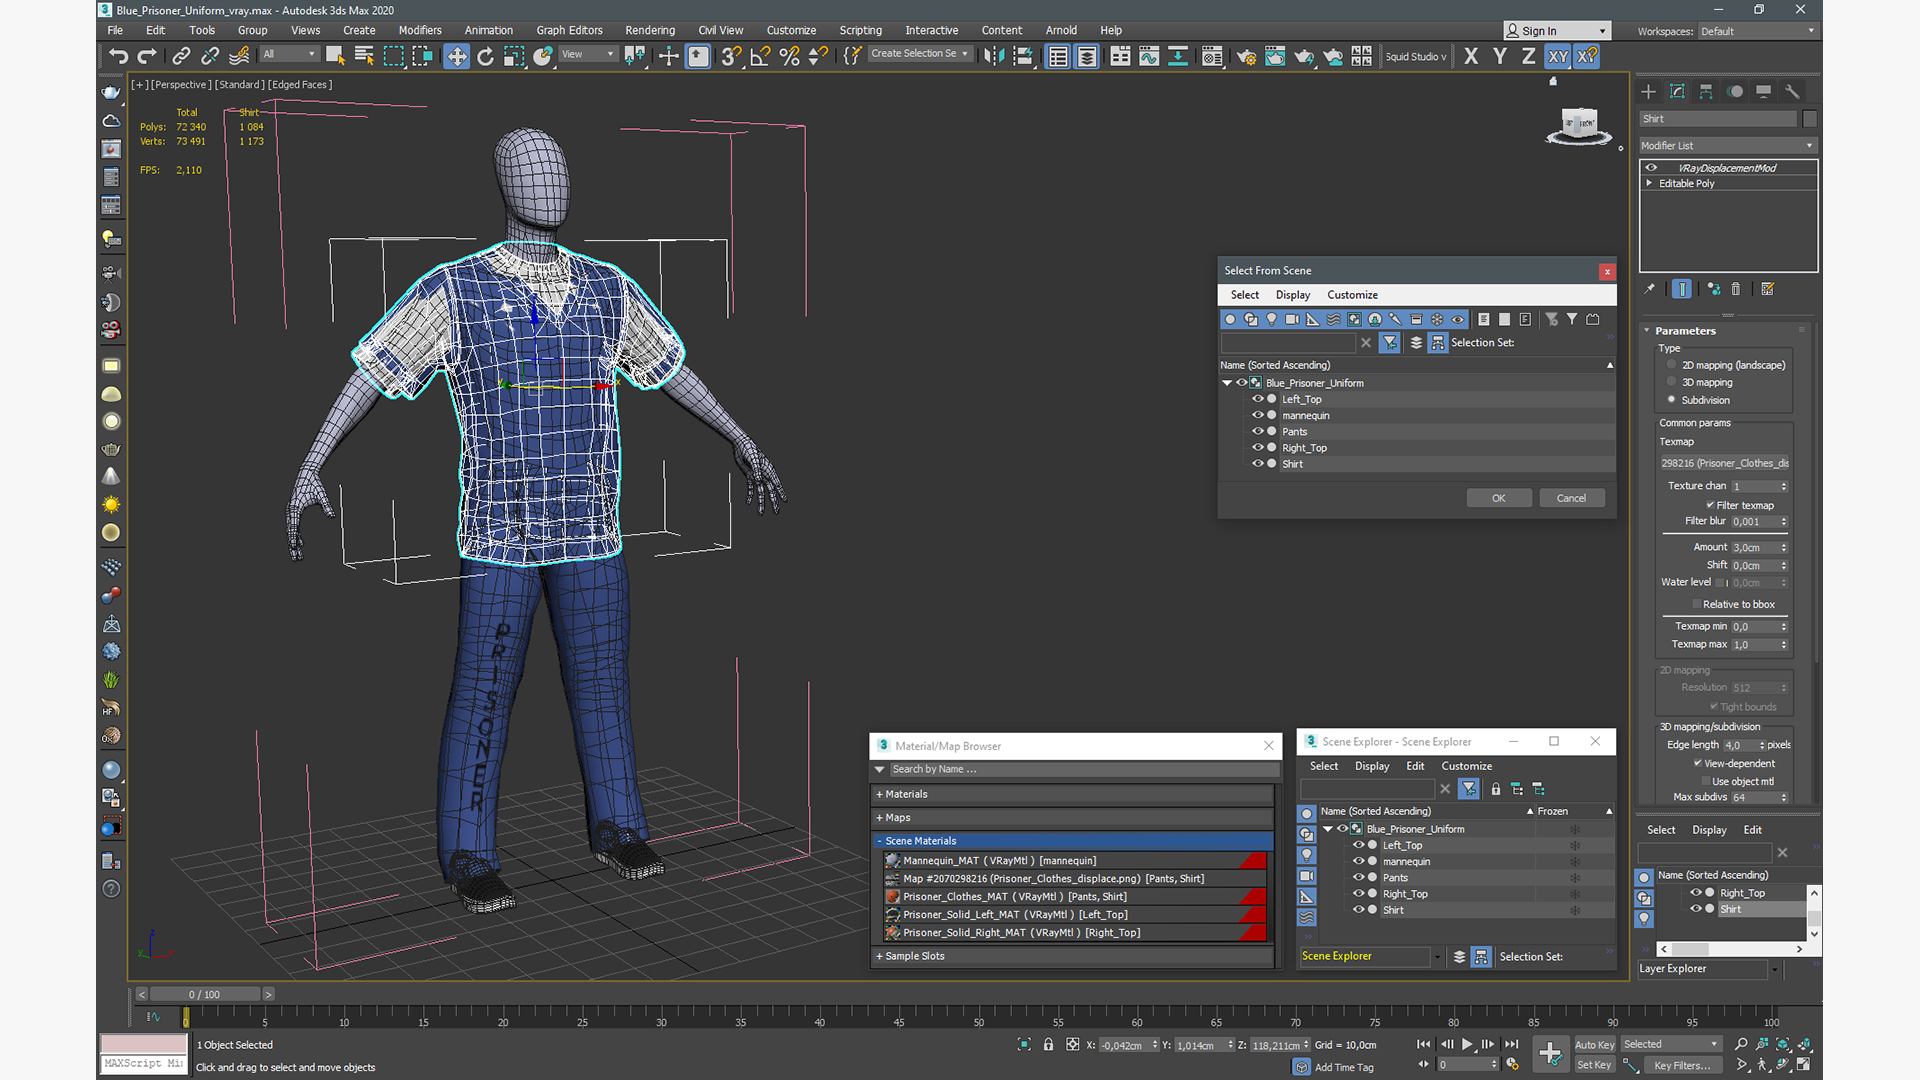
Task: Toggle the 3D Snaps button
Action: click(731, 56)
